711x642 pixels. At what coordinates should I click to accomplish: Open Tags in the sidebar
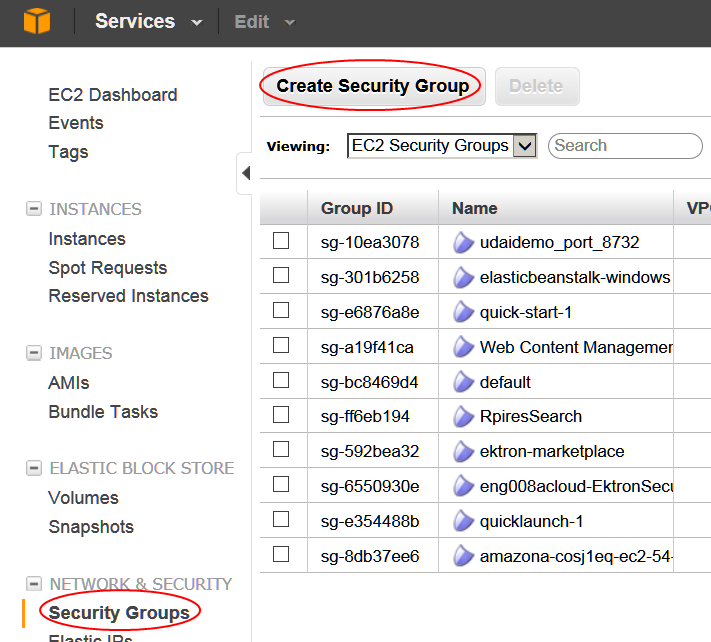click(68, 152)
